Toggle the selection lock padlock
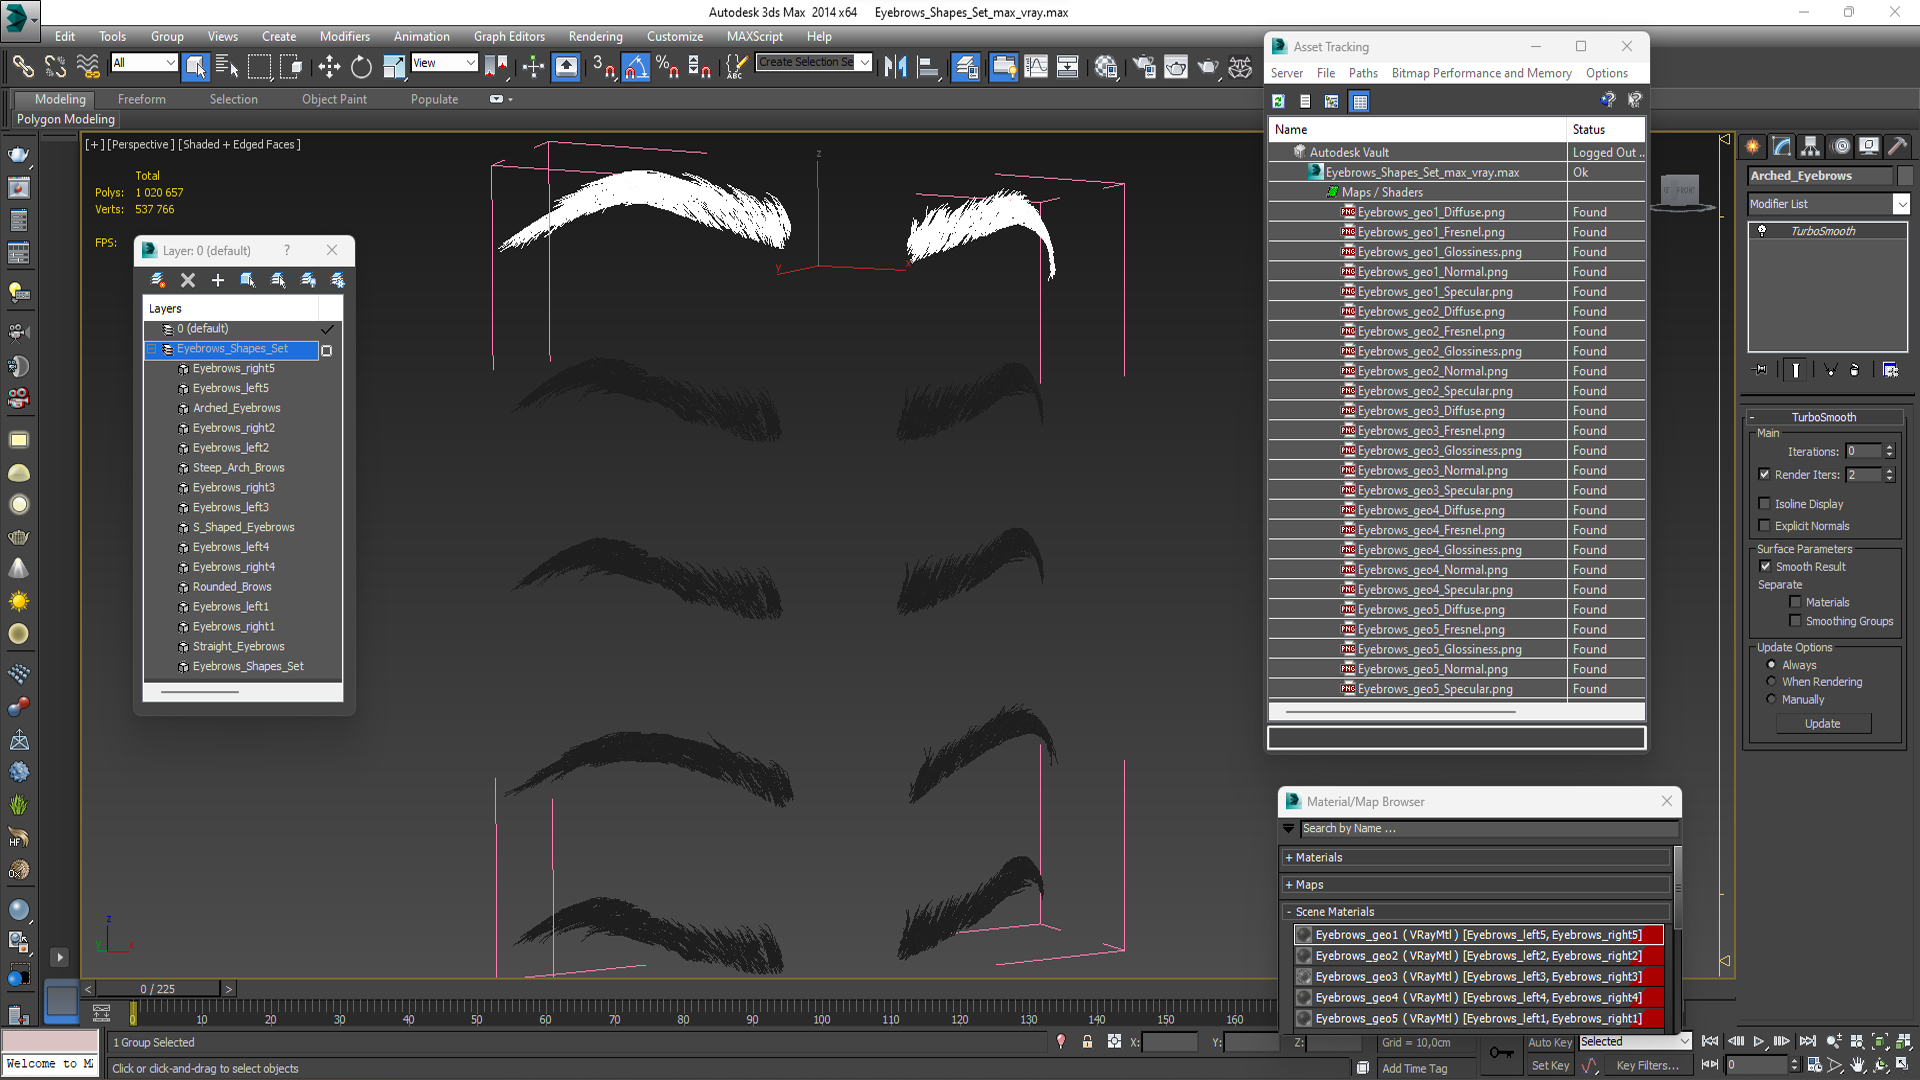Image resolution: width=1920 pixels, height=1080 pixels. pyautogui.click(x=1087, y=1042)
